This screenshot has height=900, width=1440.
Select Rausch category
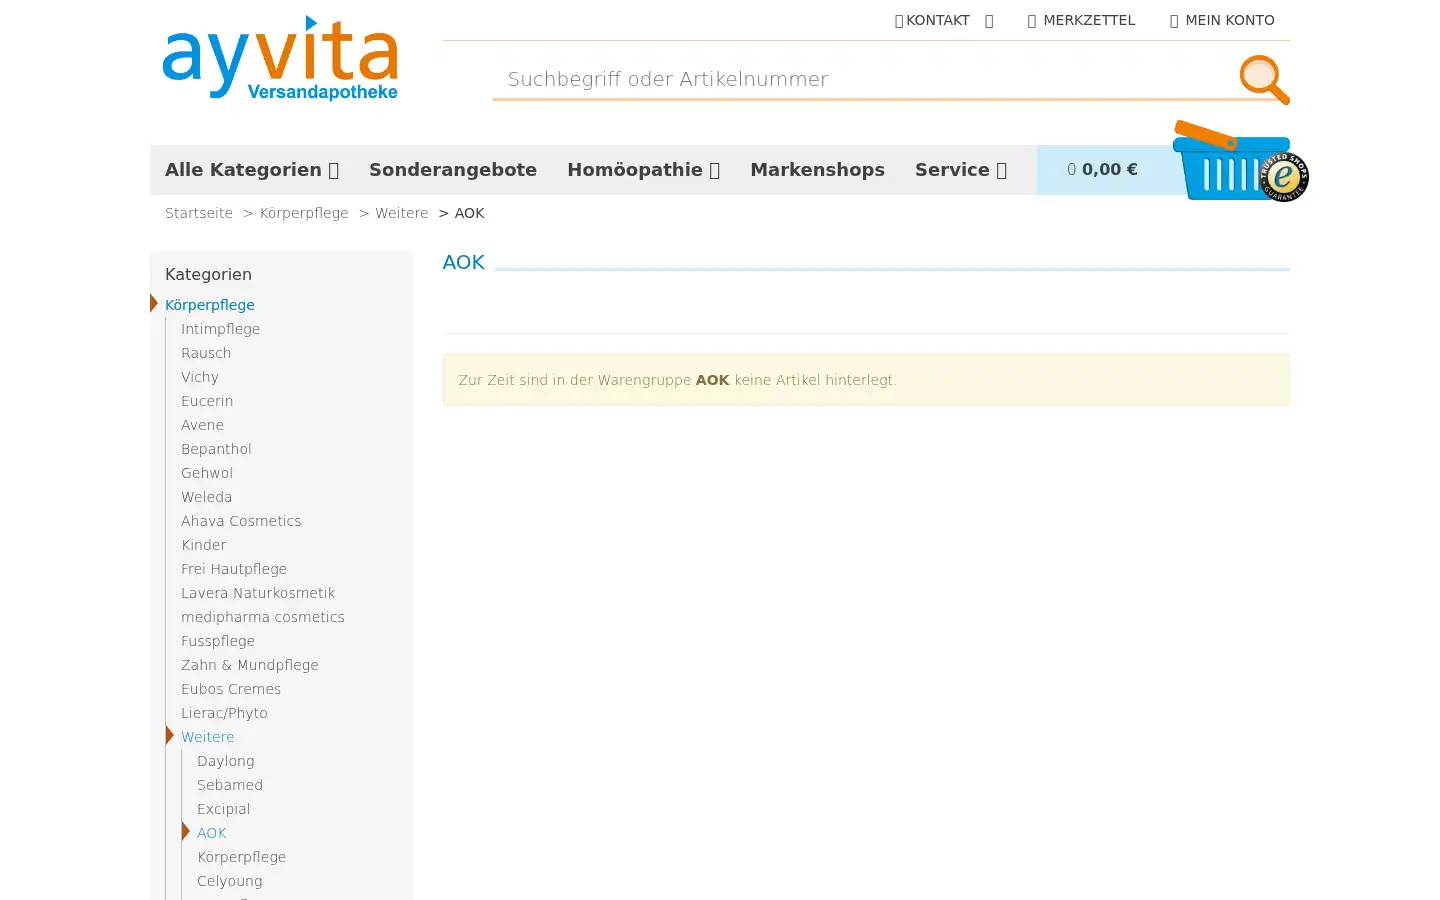tap(206, 353)
